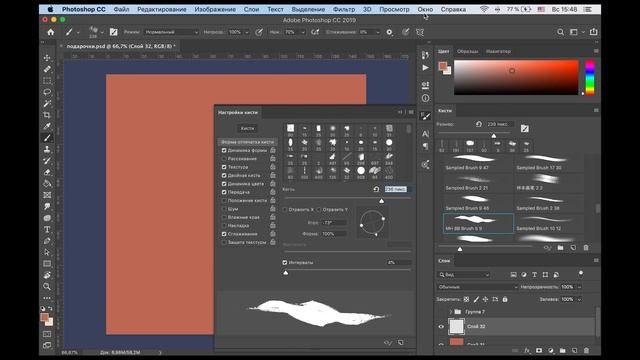Delete layer using Layers panel trash icon
Image resolution: width=640 pixels, height=360 pixels.
pos(587,351)
